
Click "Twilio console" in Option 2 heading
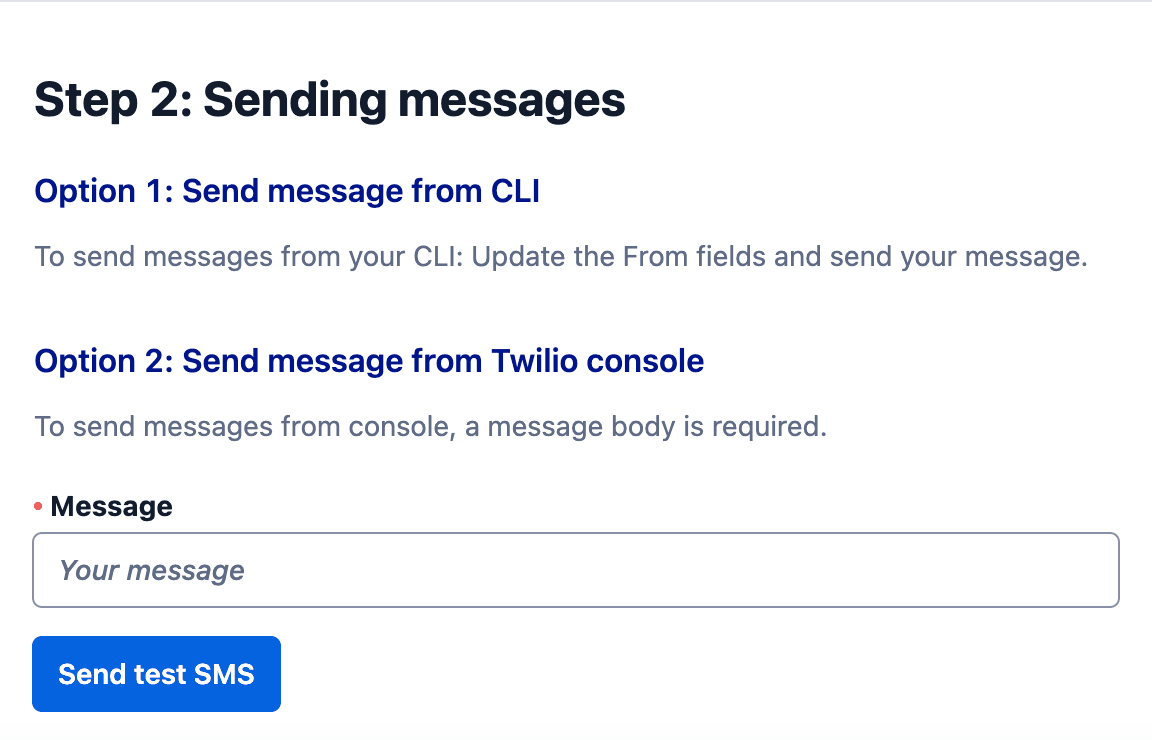coord(597,361)
